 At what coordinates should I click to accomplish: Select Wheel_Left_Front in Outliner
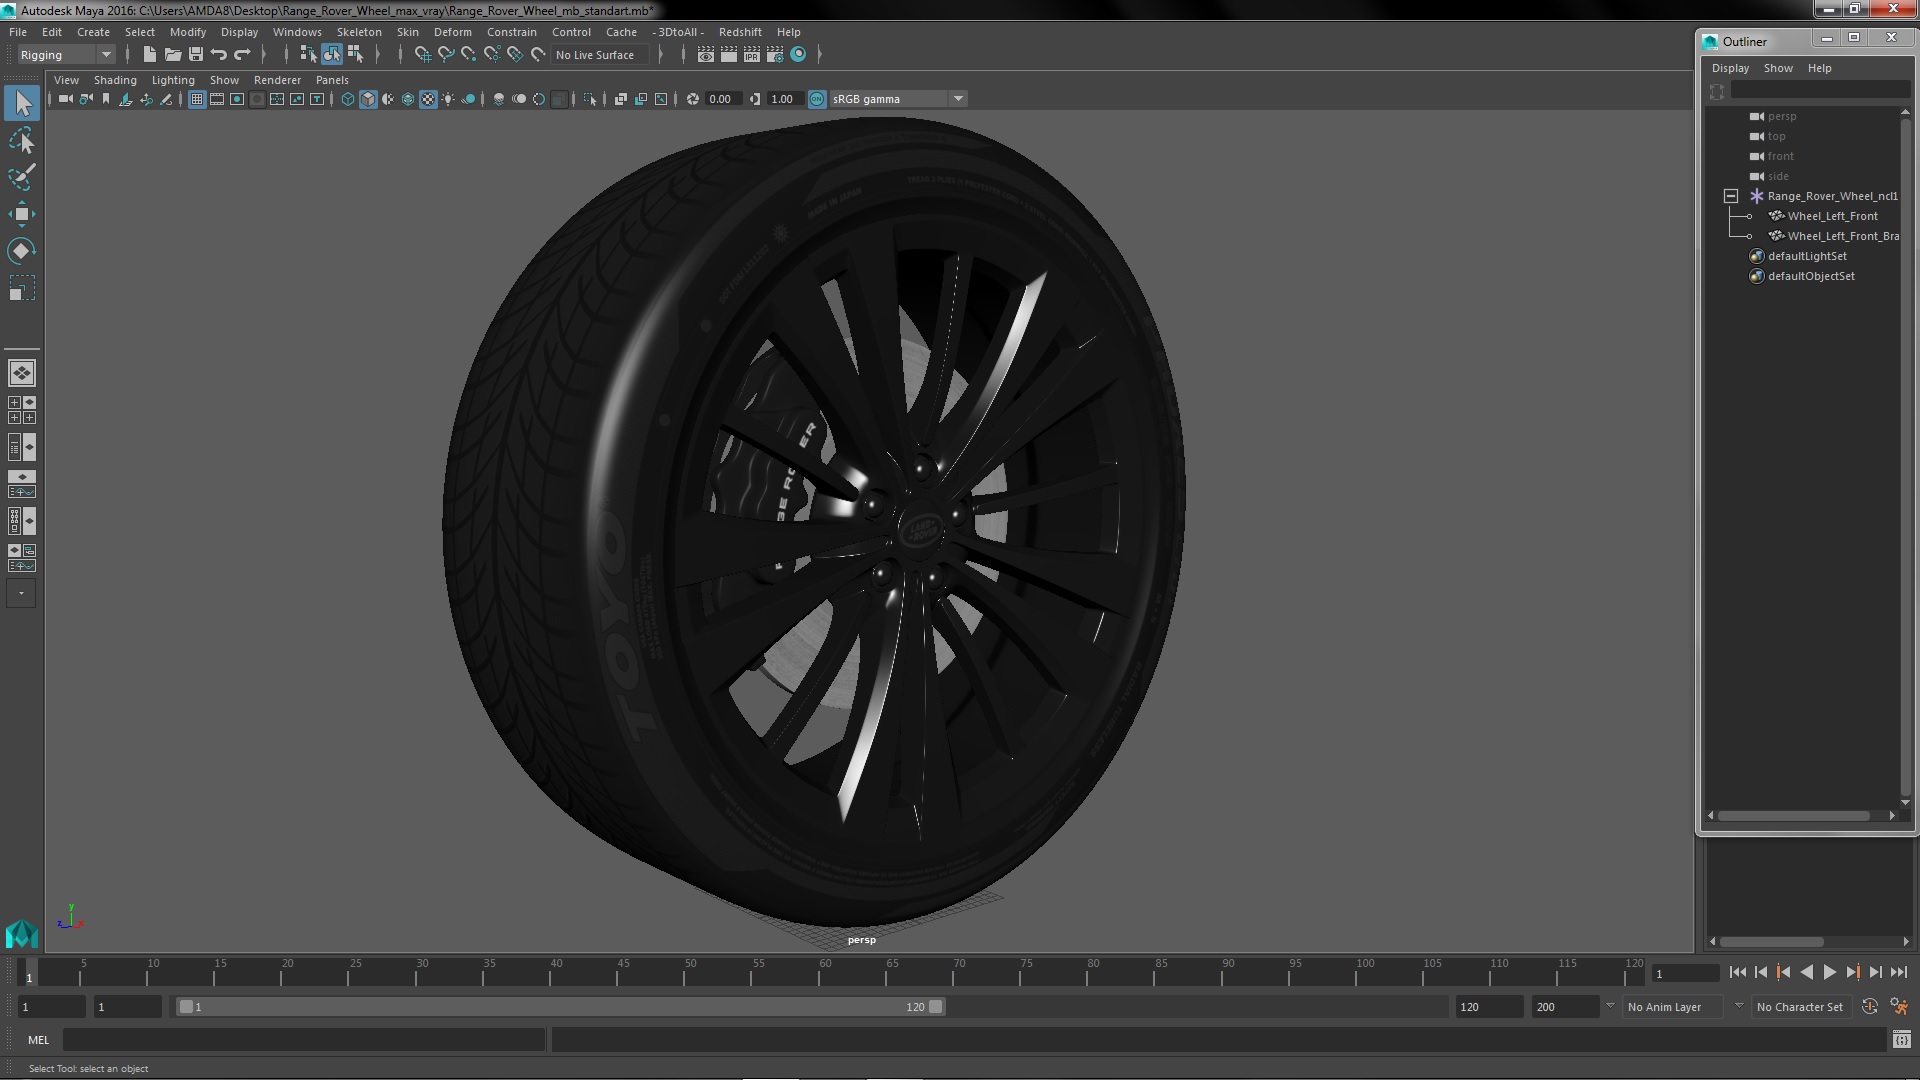click(x=1832, y=216)
